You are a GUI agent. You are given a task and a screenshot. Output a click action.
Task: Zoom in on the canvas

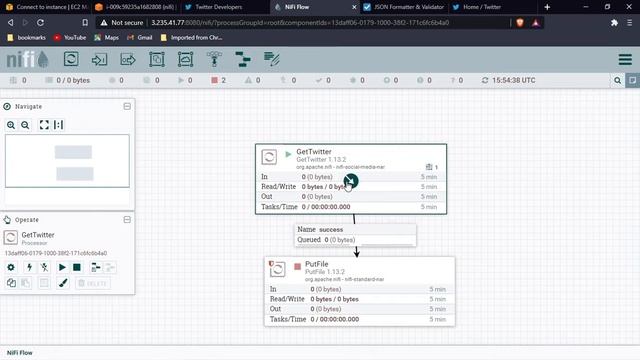11,125
